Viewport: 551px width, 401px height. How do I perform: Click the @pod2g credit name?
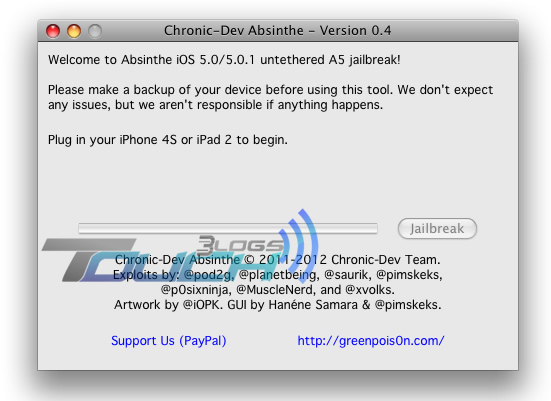(209, 274)
